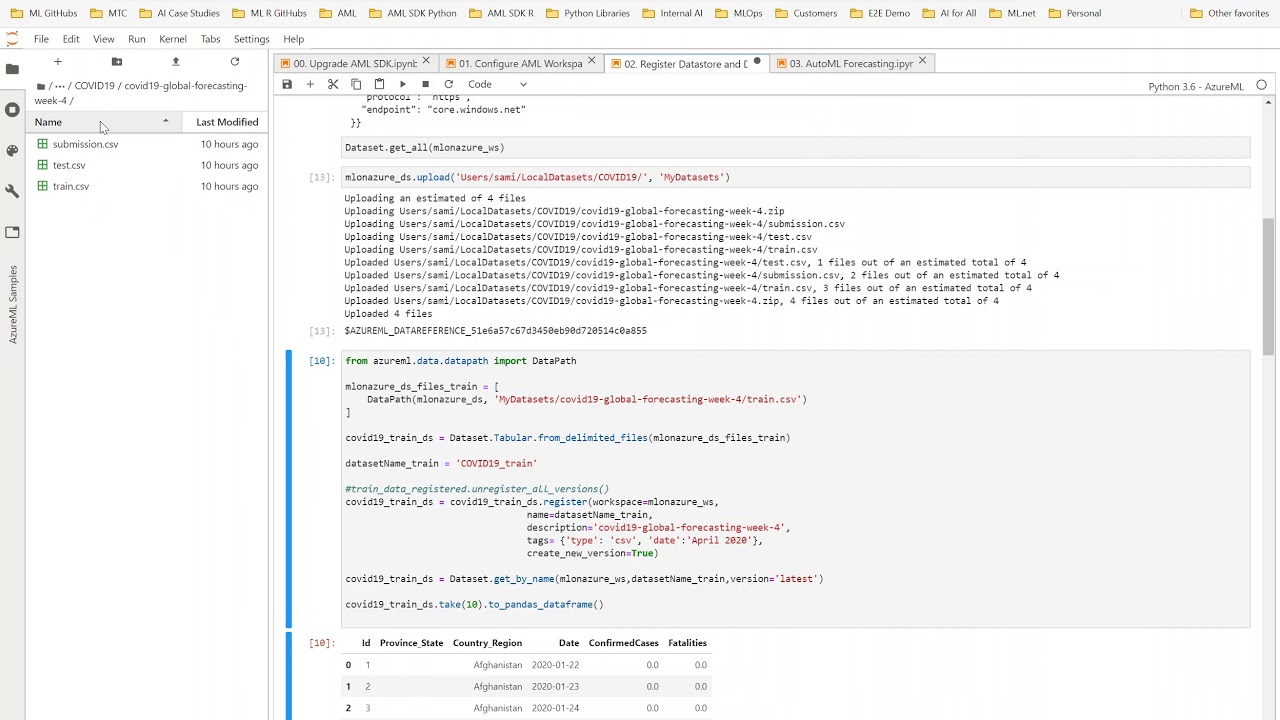Collapse the active cell via its blue bar
Viewport: 1280px width, 720px height.
click(x=289, y=489)
